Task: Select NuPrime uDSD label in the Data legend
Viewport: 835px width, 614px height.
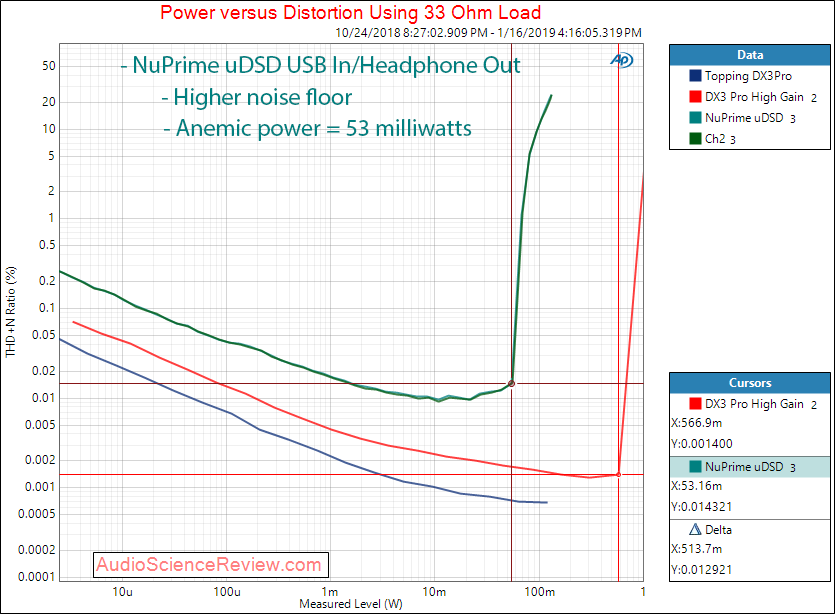Action: coord(744,118)
